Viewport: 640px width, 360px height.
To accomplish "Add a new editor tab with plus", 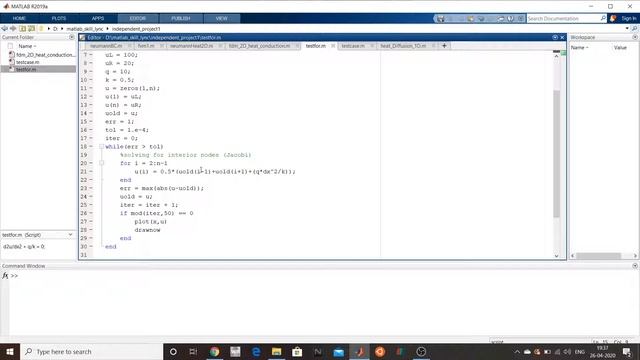I will [444, 46].
